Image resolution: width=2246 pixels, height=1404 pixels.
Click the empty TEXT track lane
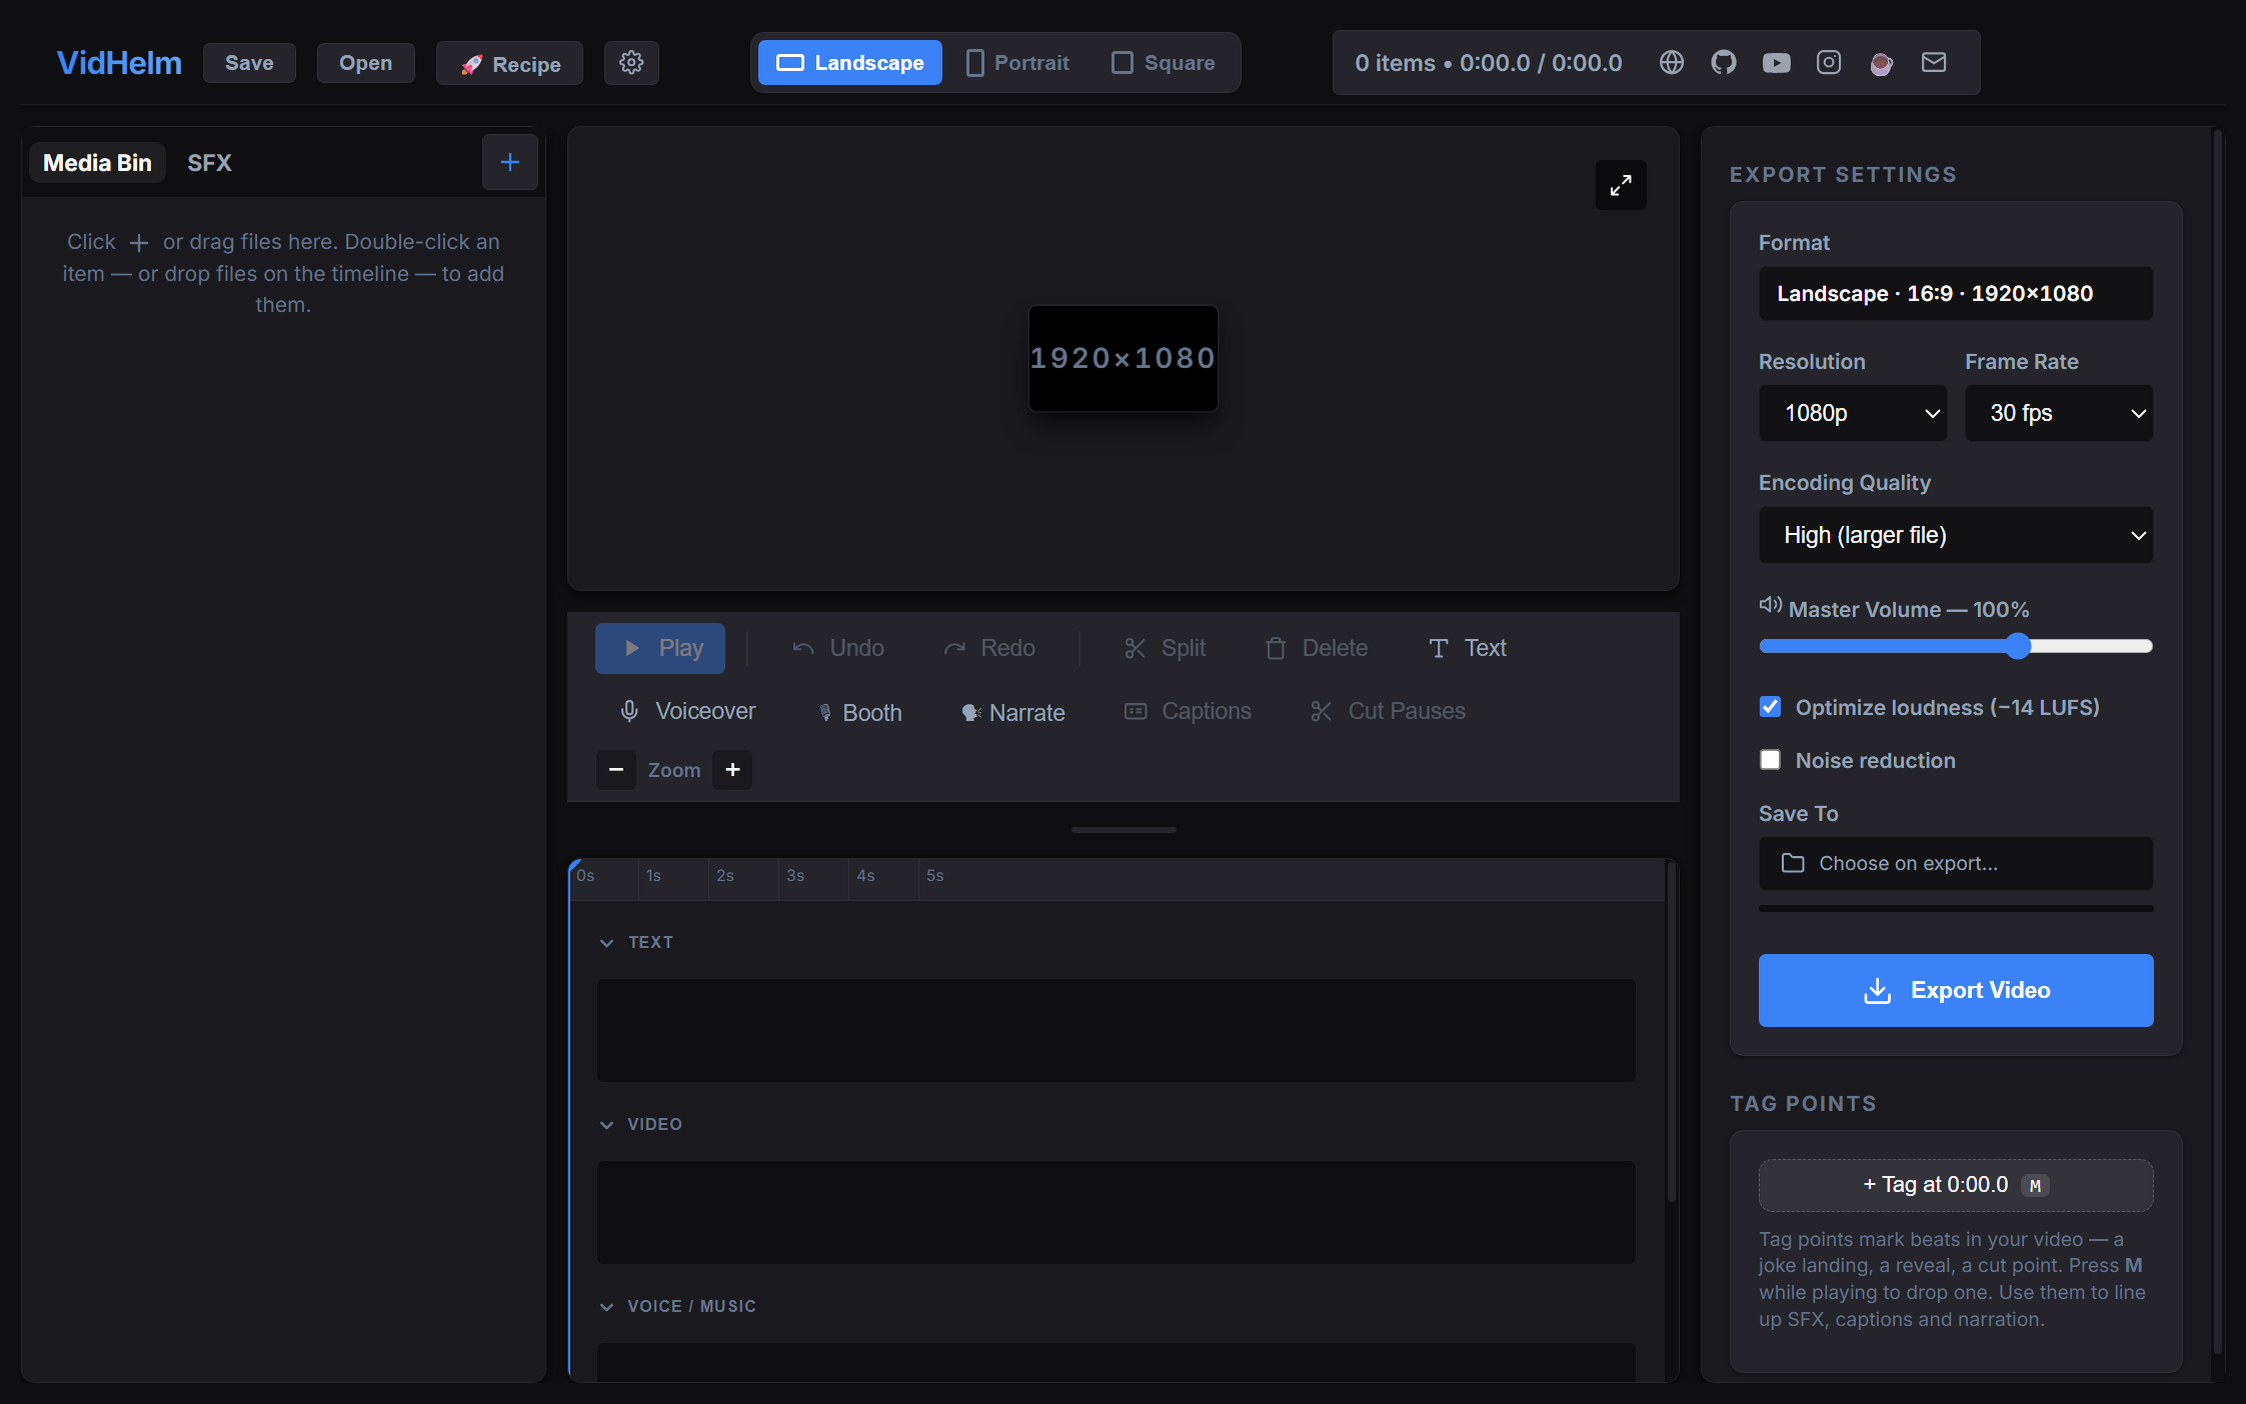[1116, 1030]
